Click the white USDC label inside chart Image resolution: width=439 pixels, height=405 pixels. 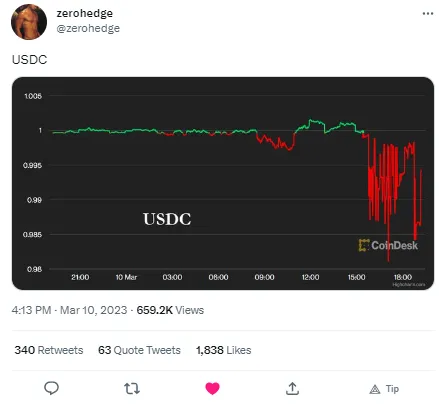(x=167, y=219)
